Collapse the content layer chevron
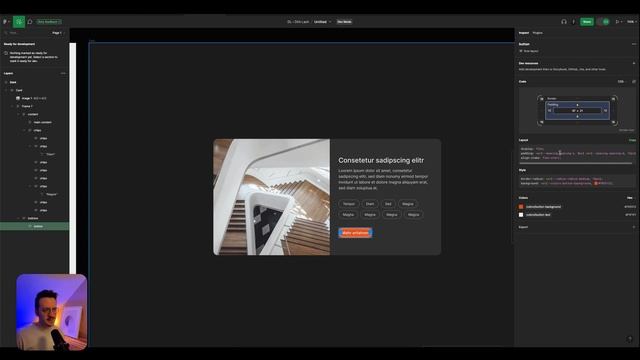Viewport: 640px width, 360px height. (18, 114)
